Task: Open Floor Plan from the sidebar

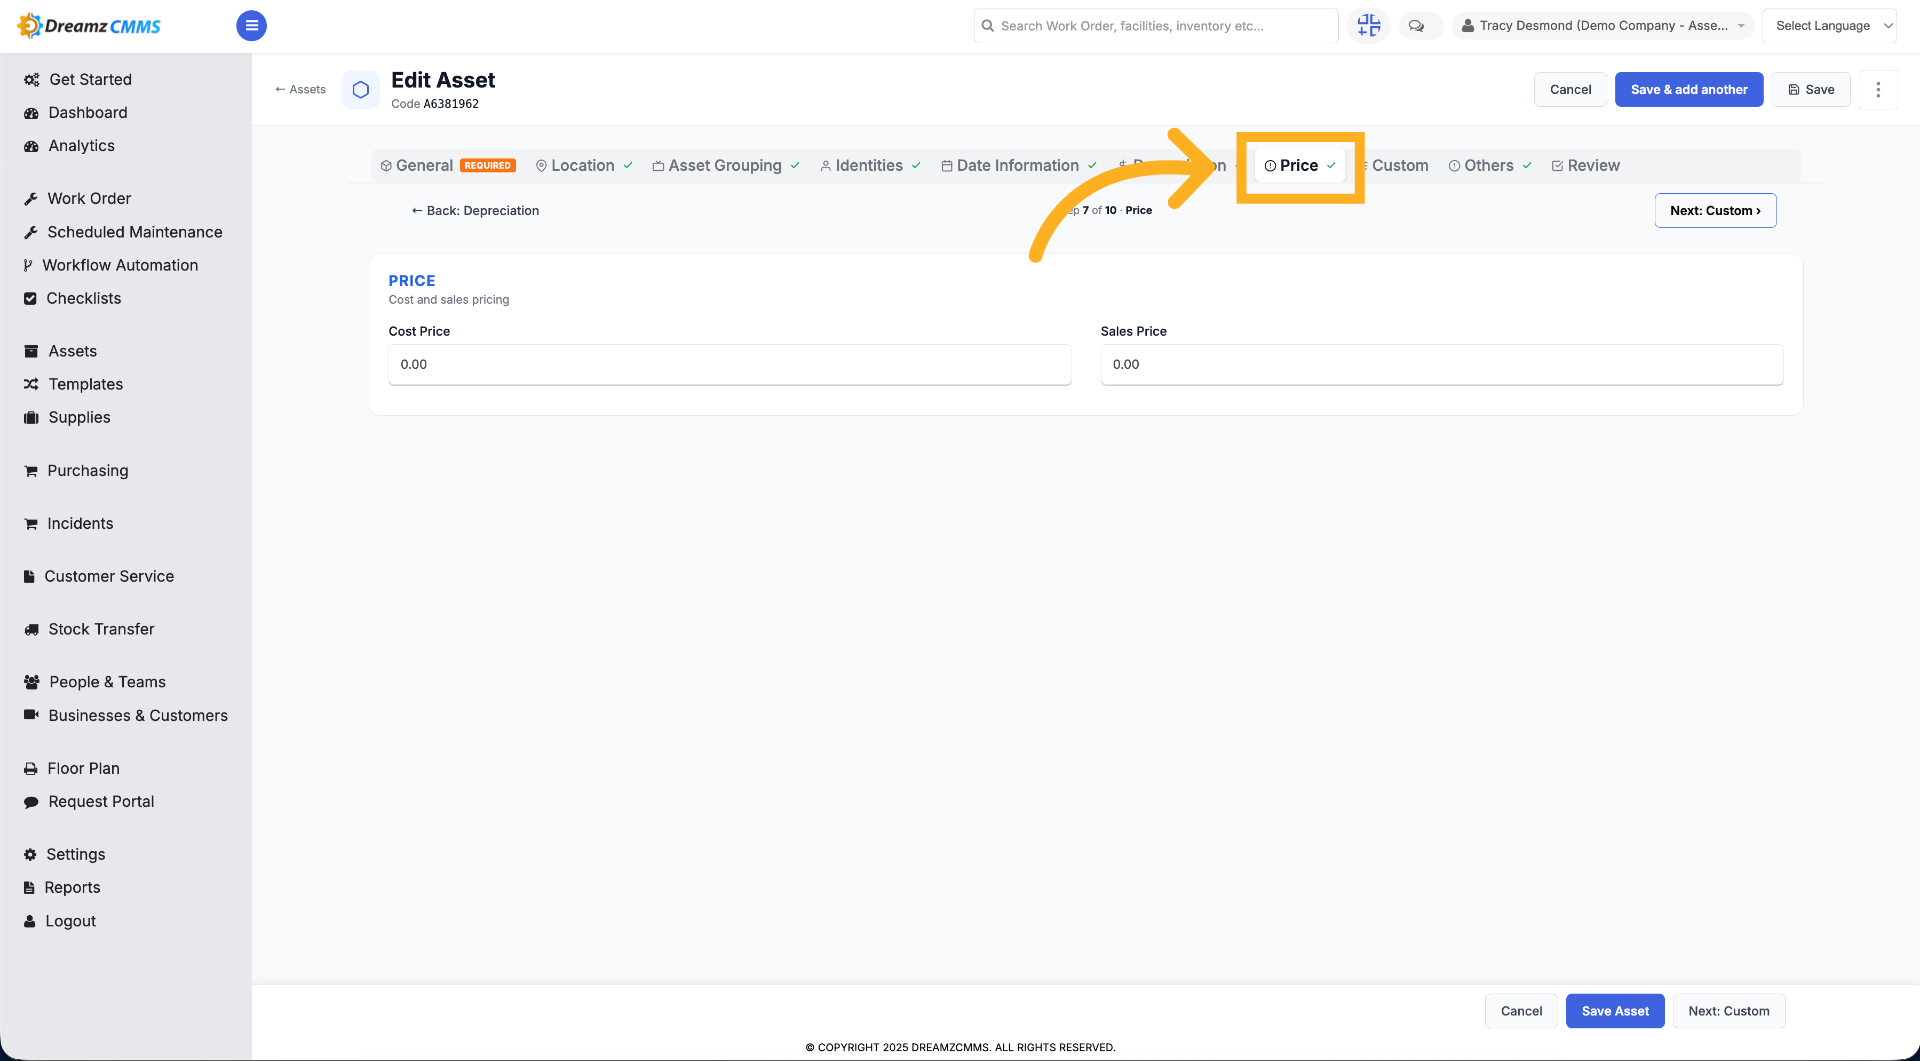Action: tap(83, 769)
